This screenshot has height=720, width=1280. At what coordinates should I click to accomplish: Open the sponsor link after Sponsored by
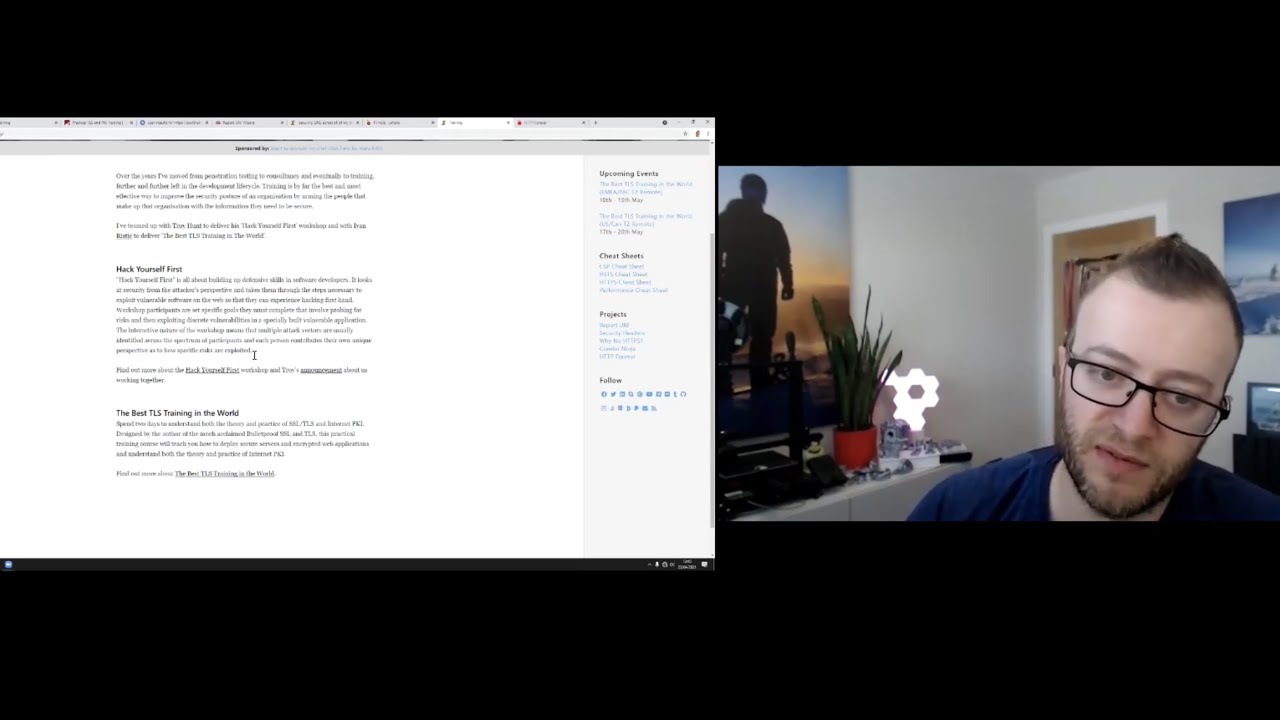[x=326, y=148]
